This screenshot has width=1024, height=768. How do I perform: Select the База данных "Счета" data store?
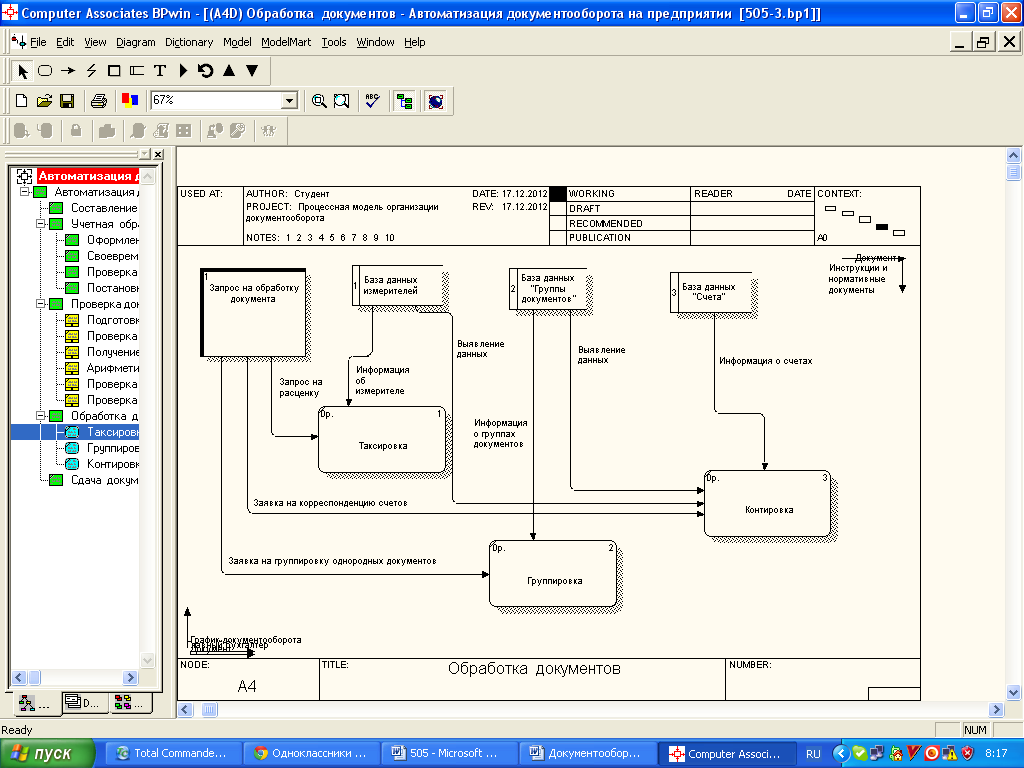[711, 292]
